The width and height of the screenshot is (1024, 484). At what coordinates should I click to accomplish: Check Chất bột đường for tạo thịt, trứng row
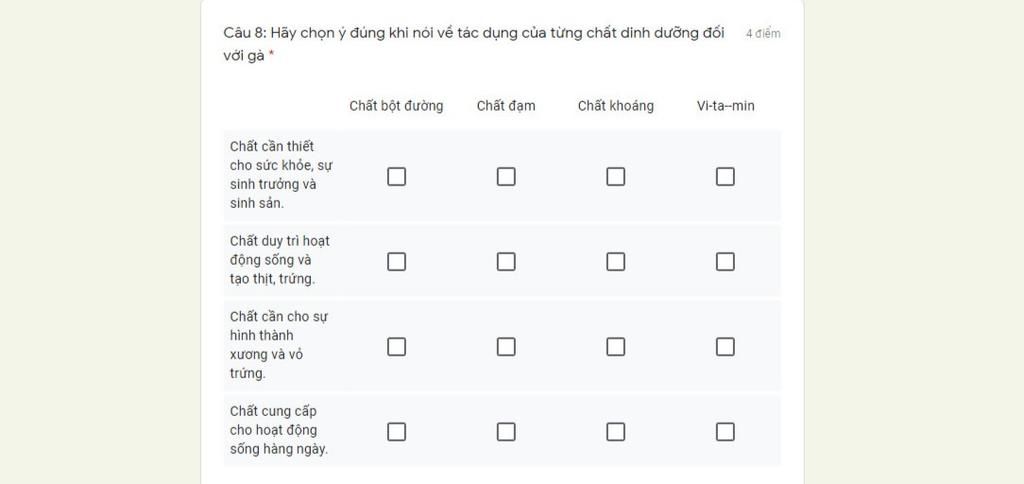click(x=396, y=261)
